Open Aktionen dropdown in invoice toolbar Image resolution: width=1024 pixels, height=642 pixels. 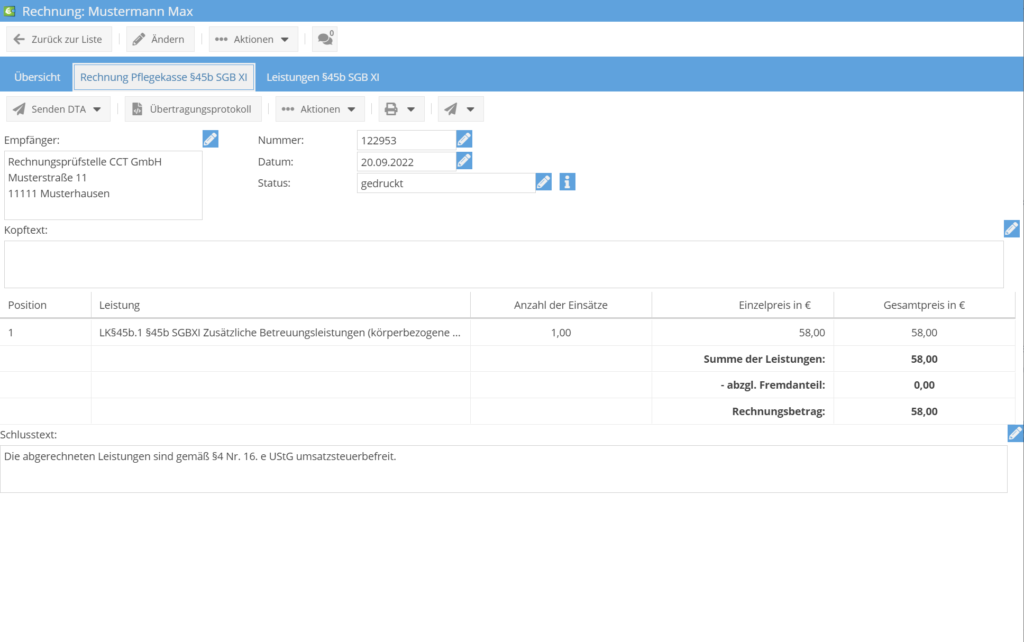click(320, 109)
